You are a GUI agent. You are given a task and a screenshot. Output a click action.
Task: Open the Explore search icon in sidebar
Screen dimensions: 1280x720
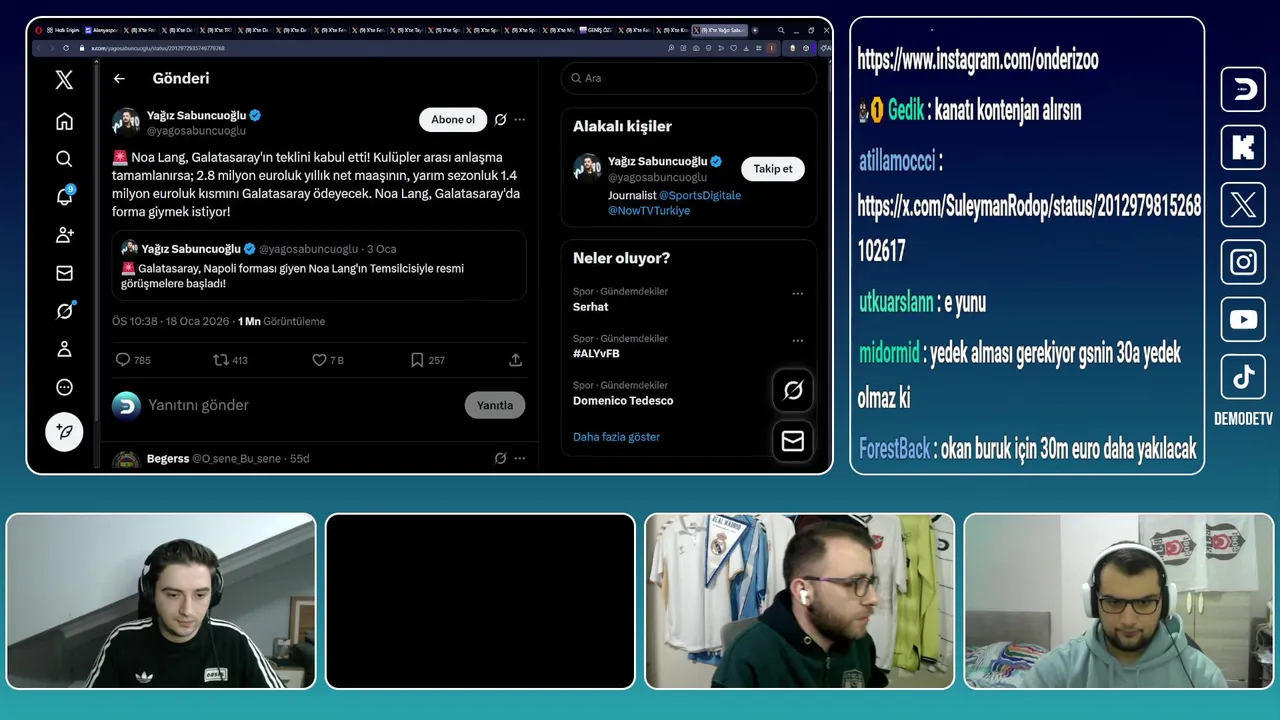point(64,159)
